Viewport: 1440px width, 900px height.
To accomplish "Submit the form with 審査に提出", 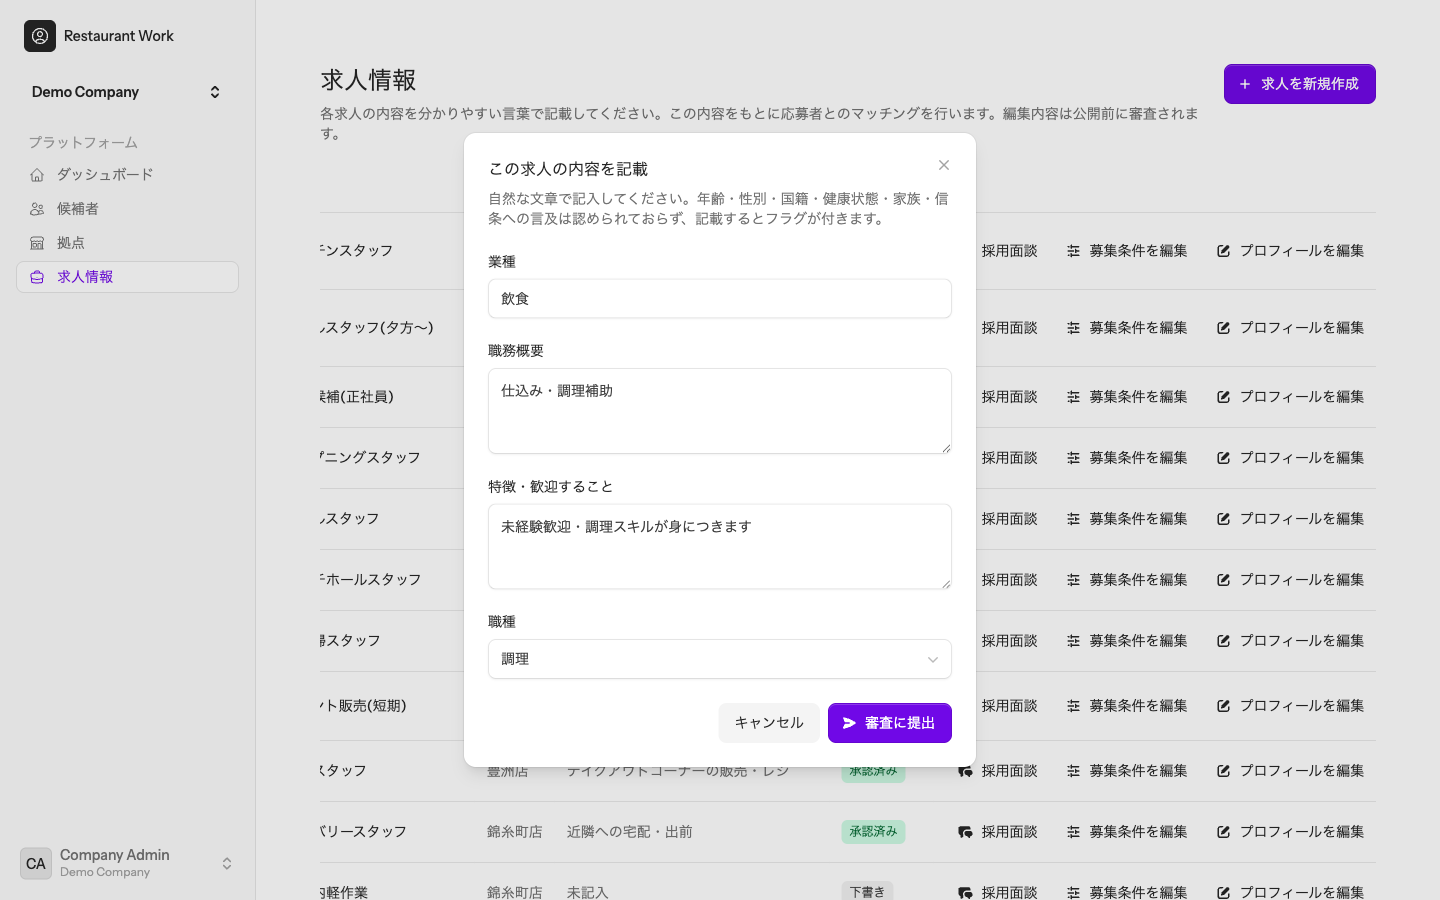I will pyautogui.click(x=890, y=723).
